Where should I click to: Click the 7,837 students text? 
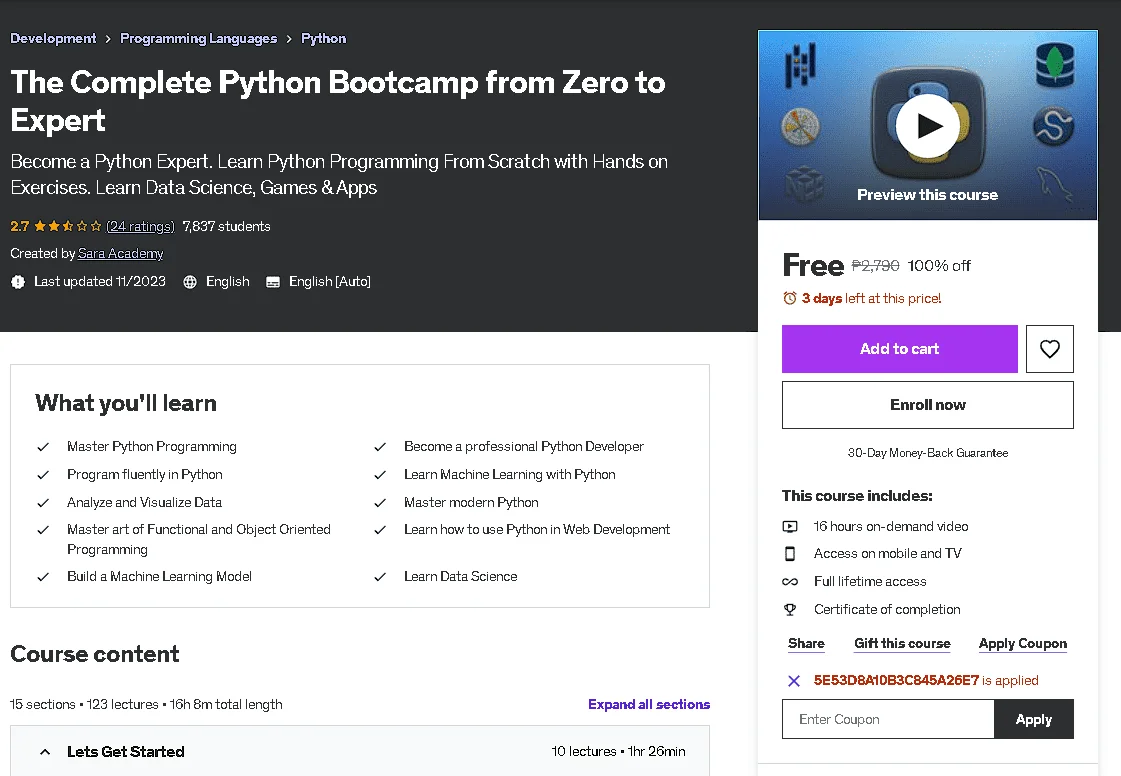(227, 227)
